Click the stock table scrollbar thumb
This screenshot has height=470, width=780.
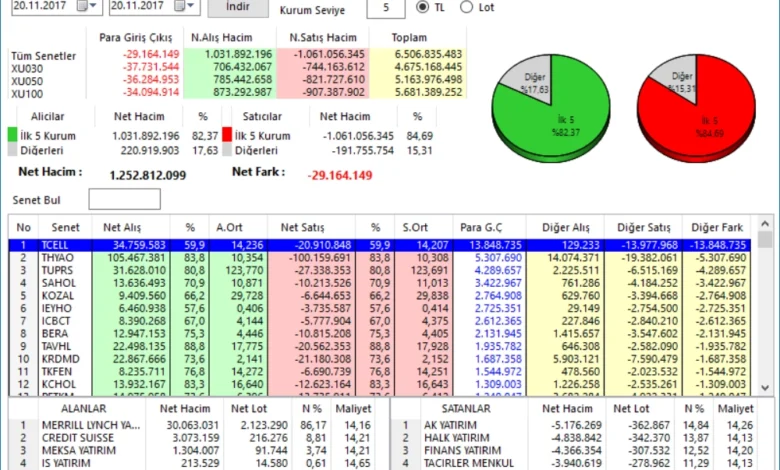tap(765, 239)
